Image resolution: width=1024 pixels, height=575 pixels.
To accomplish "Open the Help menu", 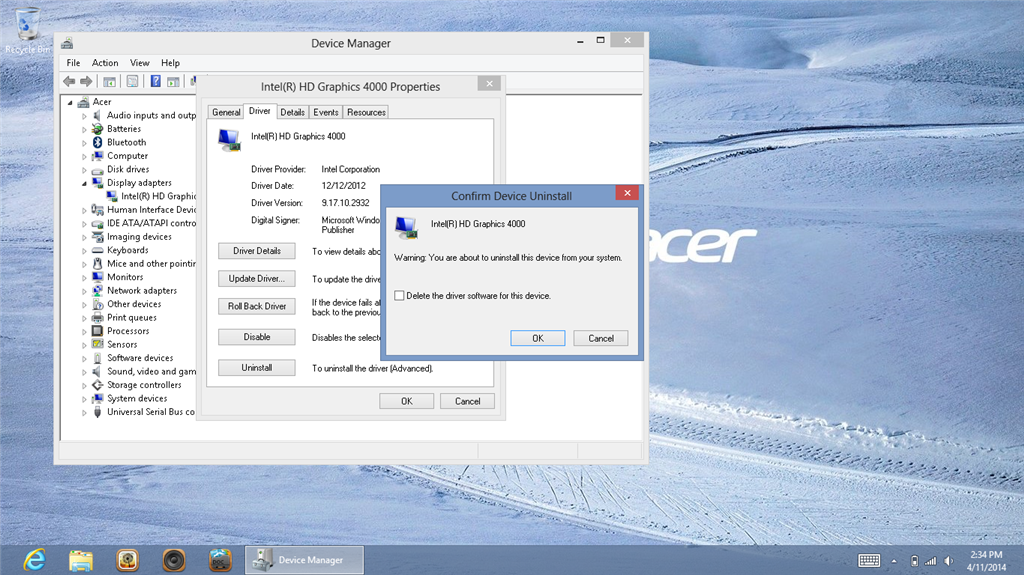I will (170, 63).
